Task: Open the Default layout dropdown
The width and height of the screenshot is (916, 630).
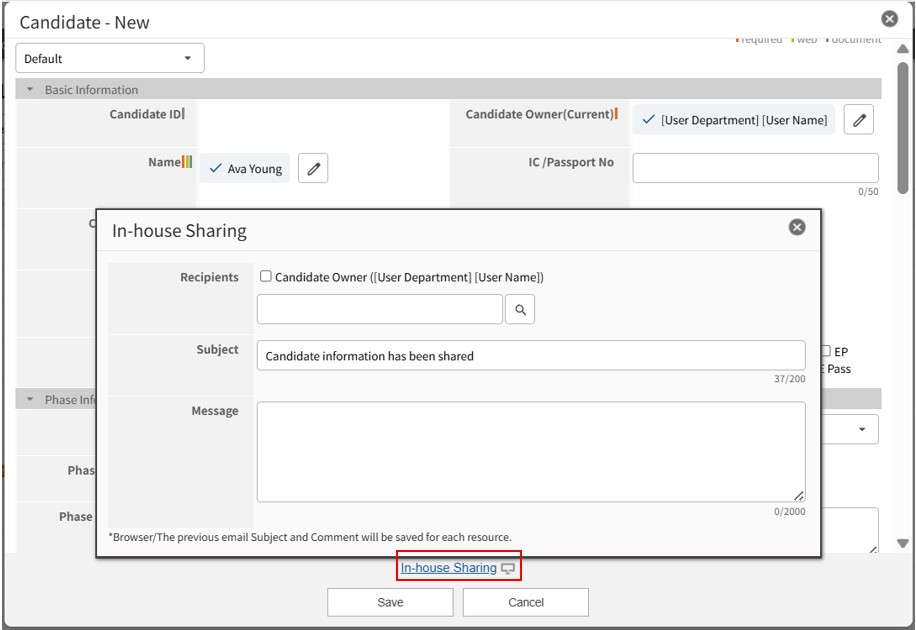Action: 110,59
